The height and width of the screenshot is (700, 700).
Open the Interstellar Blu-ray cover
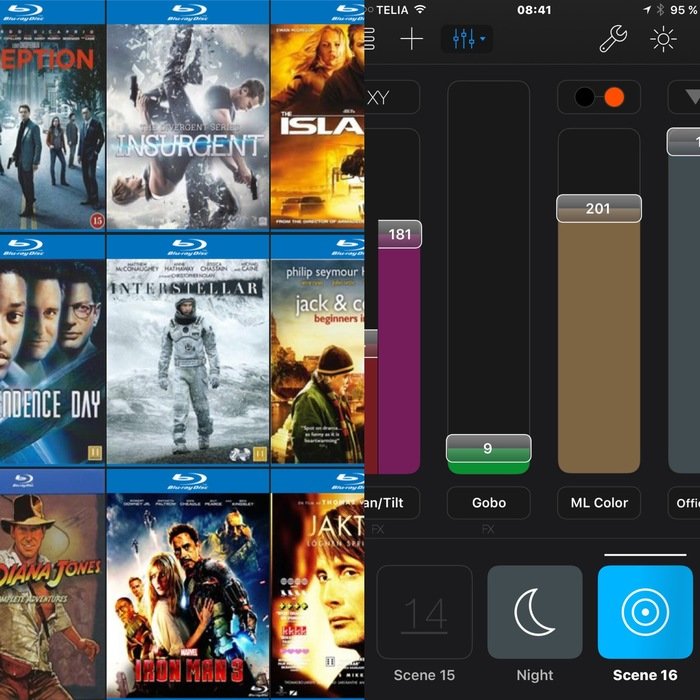point(188,350)
